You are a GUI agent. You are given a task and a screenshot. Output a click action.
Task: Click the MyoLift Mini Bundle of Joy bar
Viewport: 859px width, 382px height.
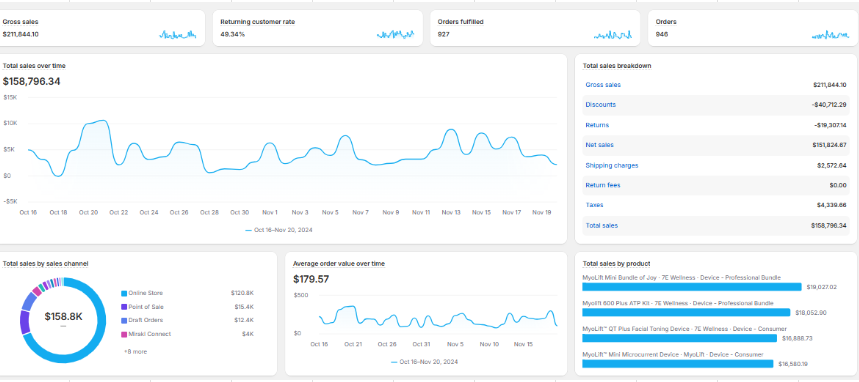point(692,287)
